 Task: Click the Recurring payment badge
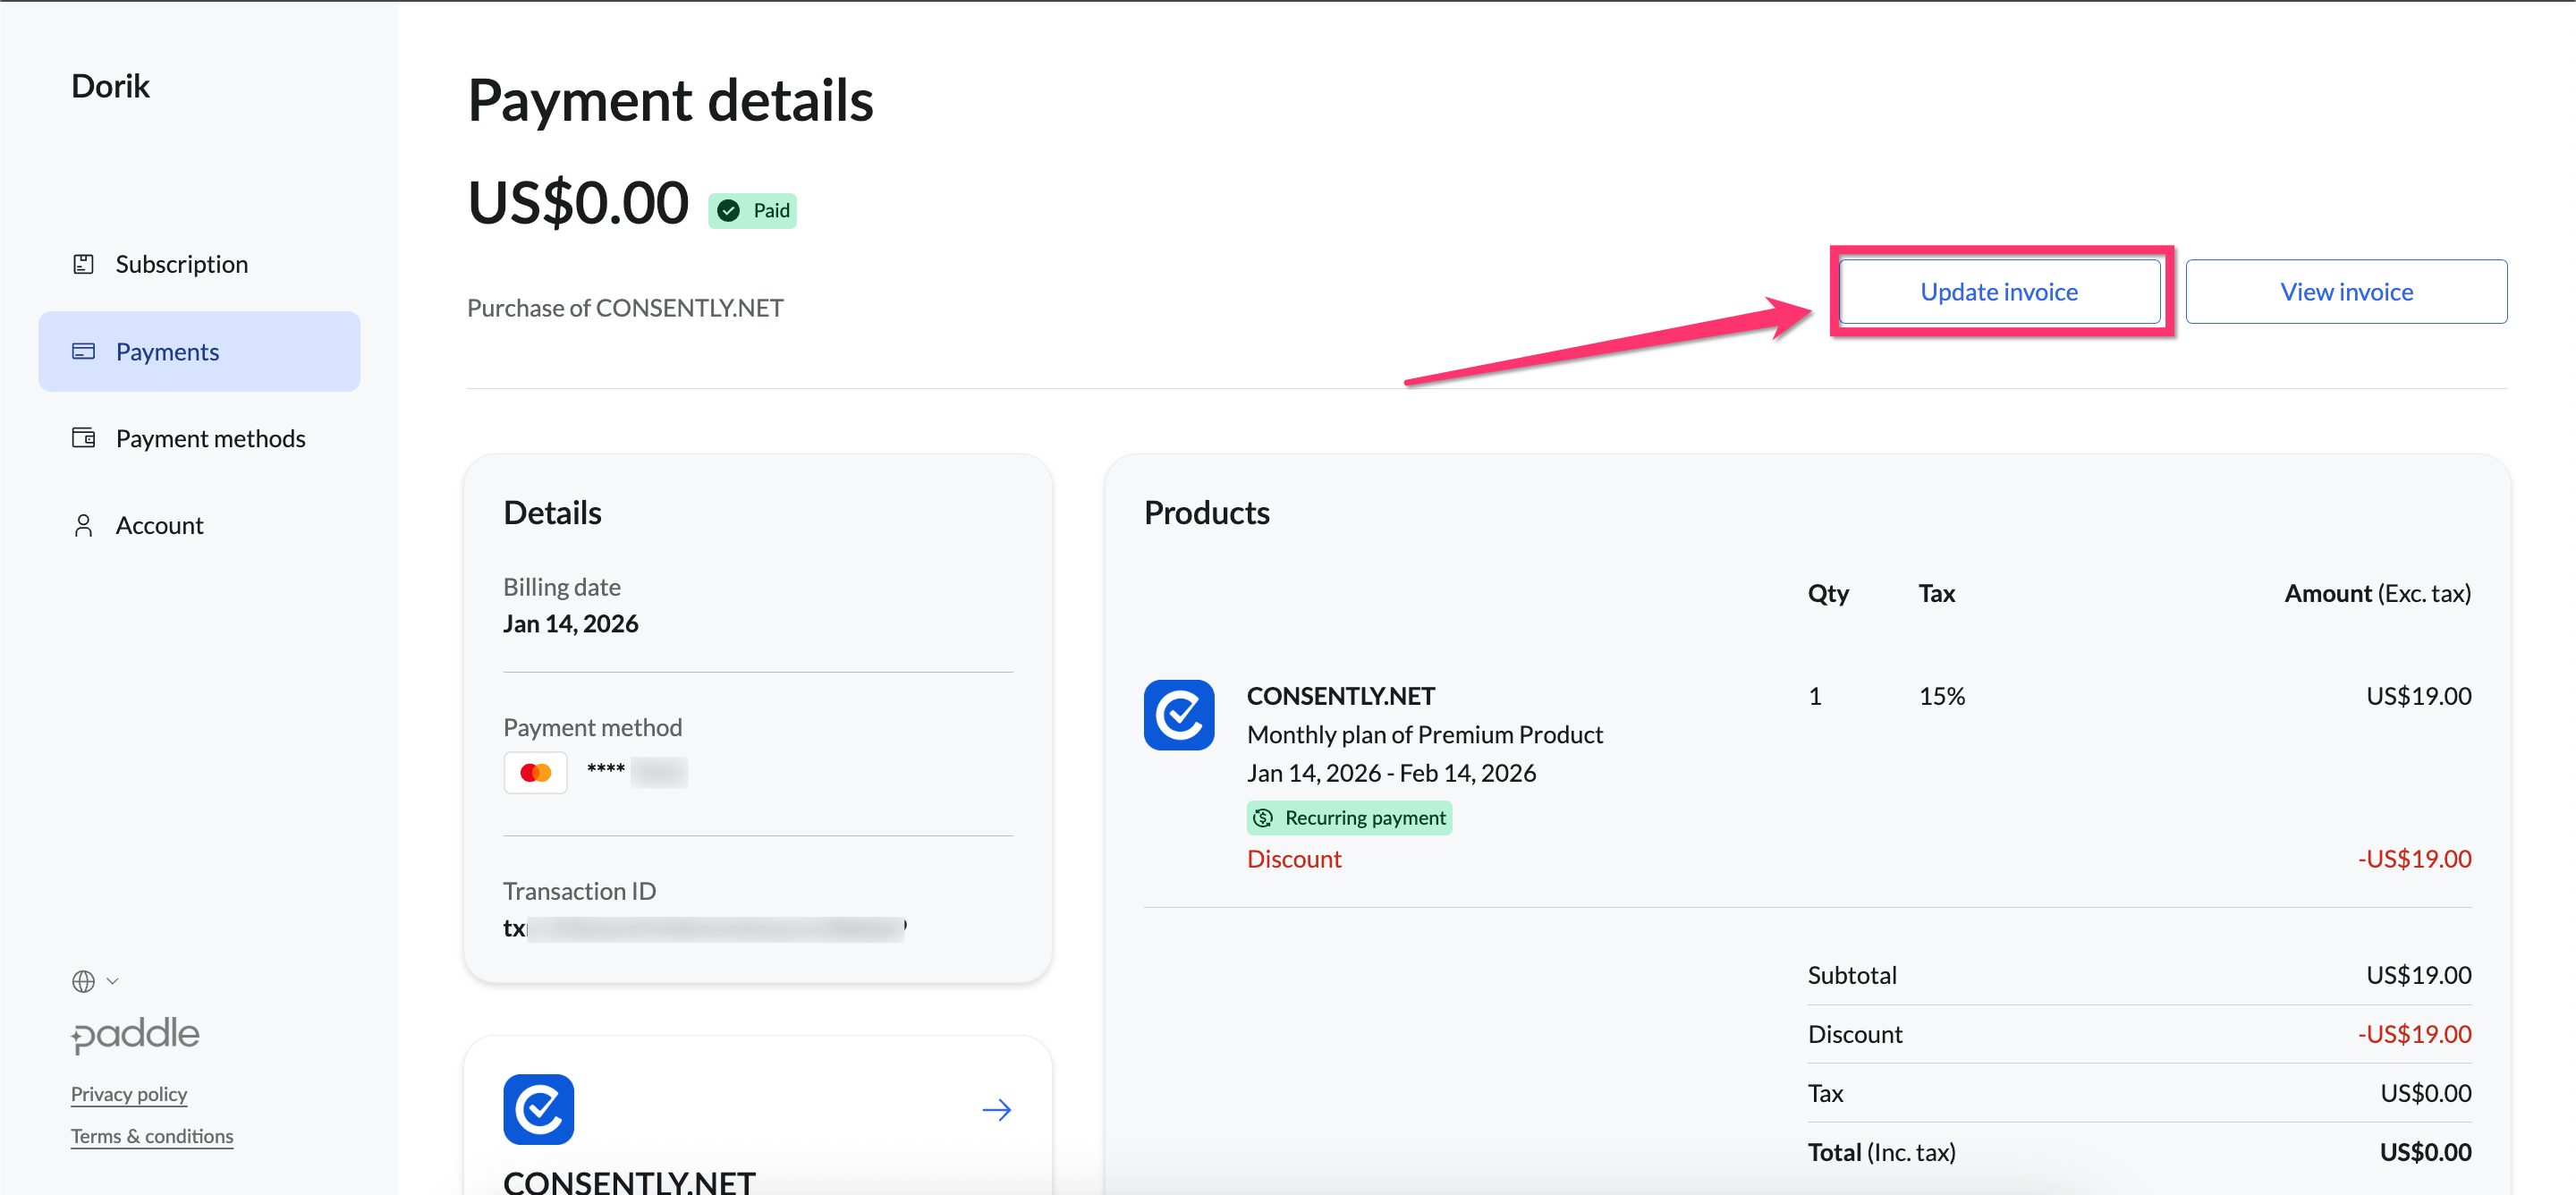coord(1348,817)
